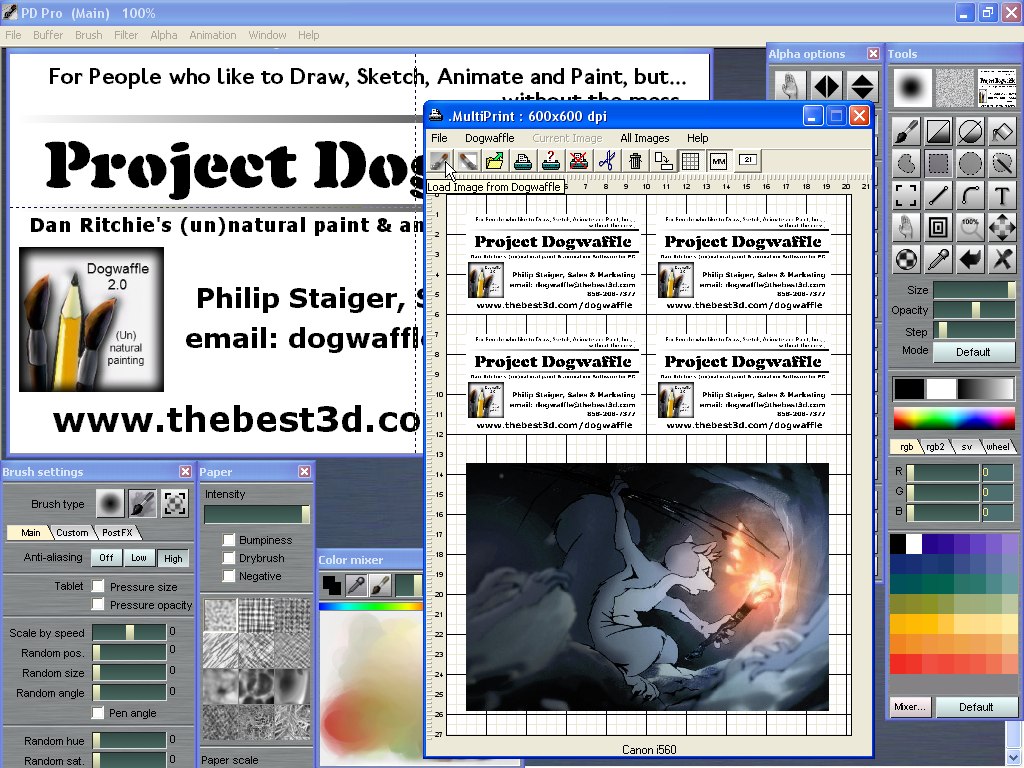
Task: Open the All Images menu in MultiPrint
Action: click(x=644, y=138)
